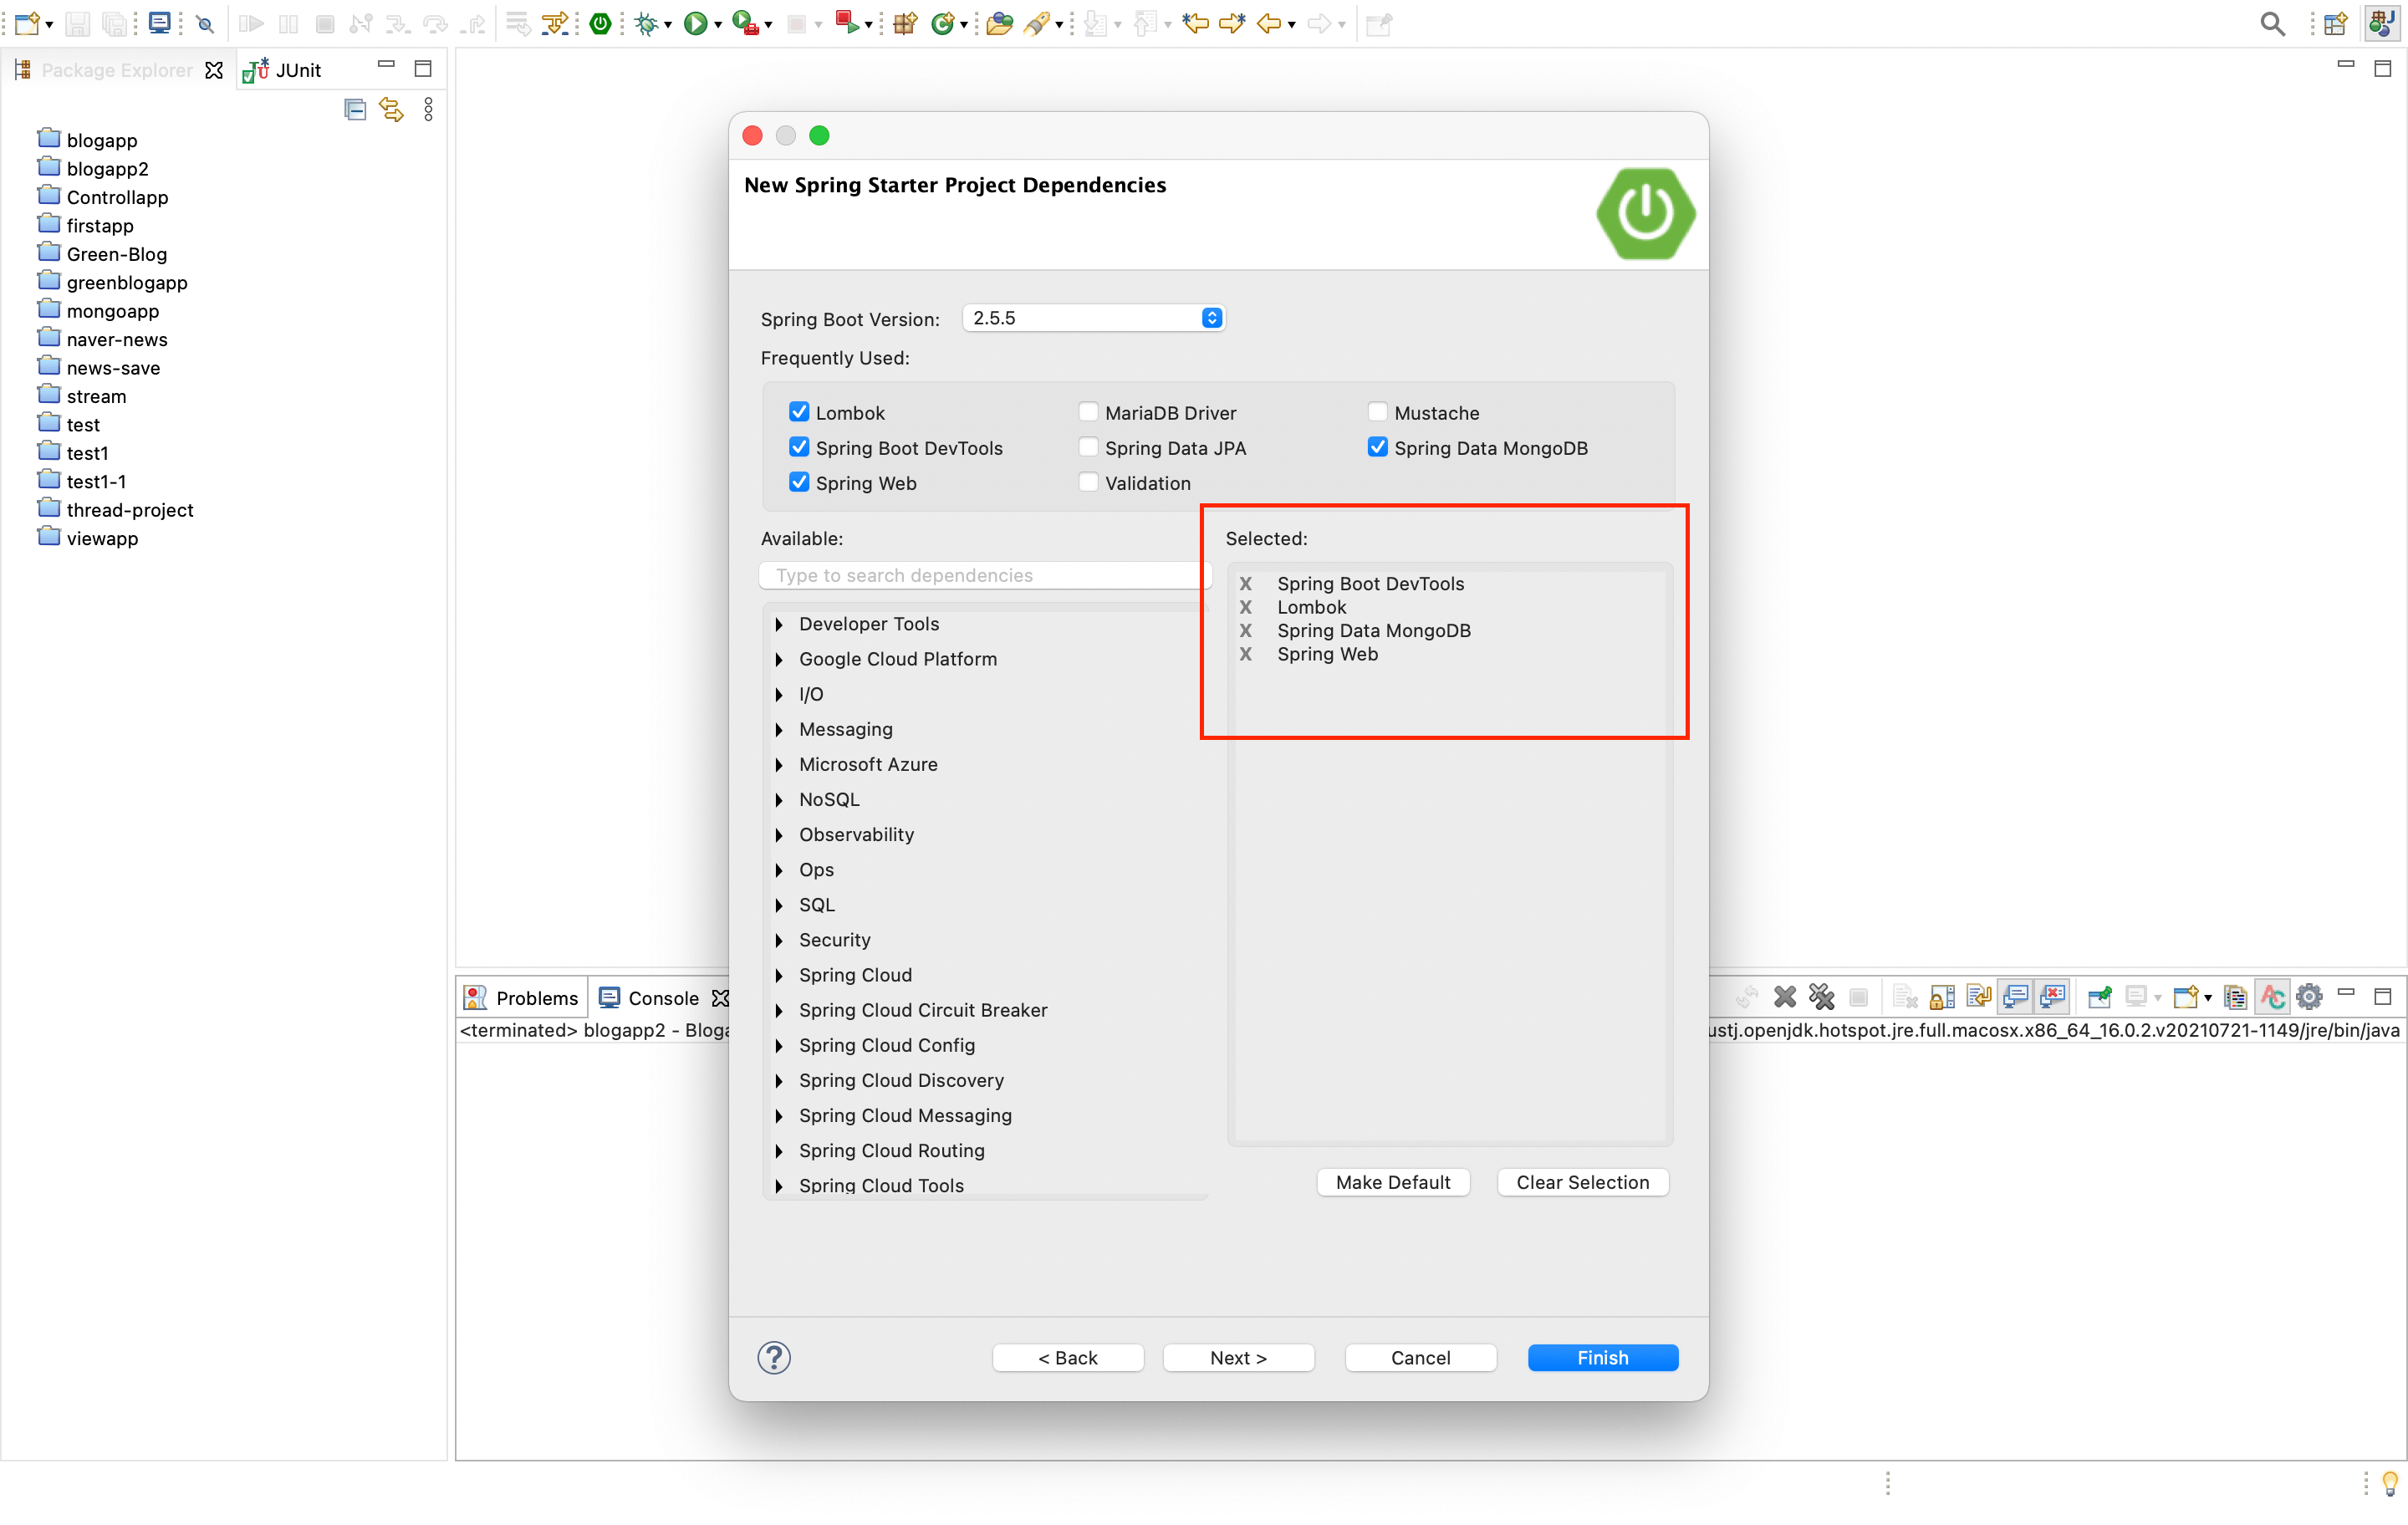Check the Spring Data JPA checkbox
Screen dimensions: 2408x1525
[1088, 447]
